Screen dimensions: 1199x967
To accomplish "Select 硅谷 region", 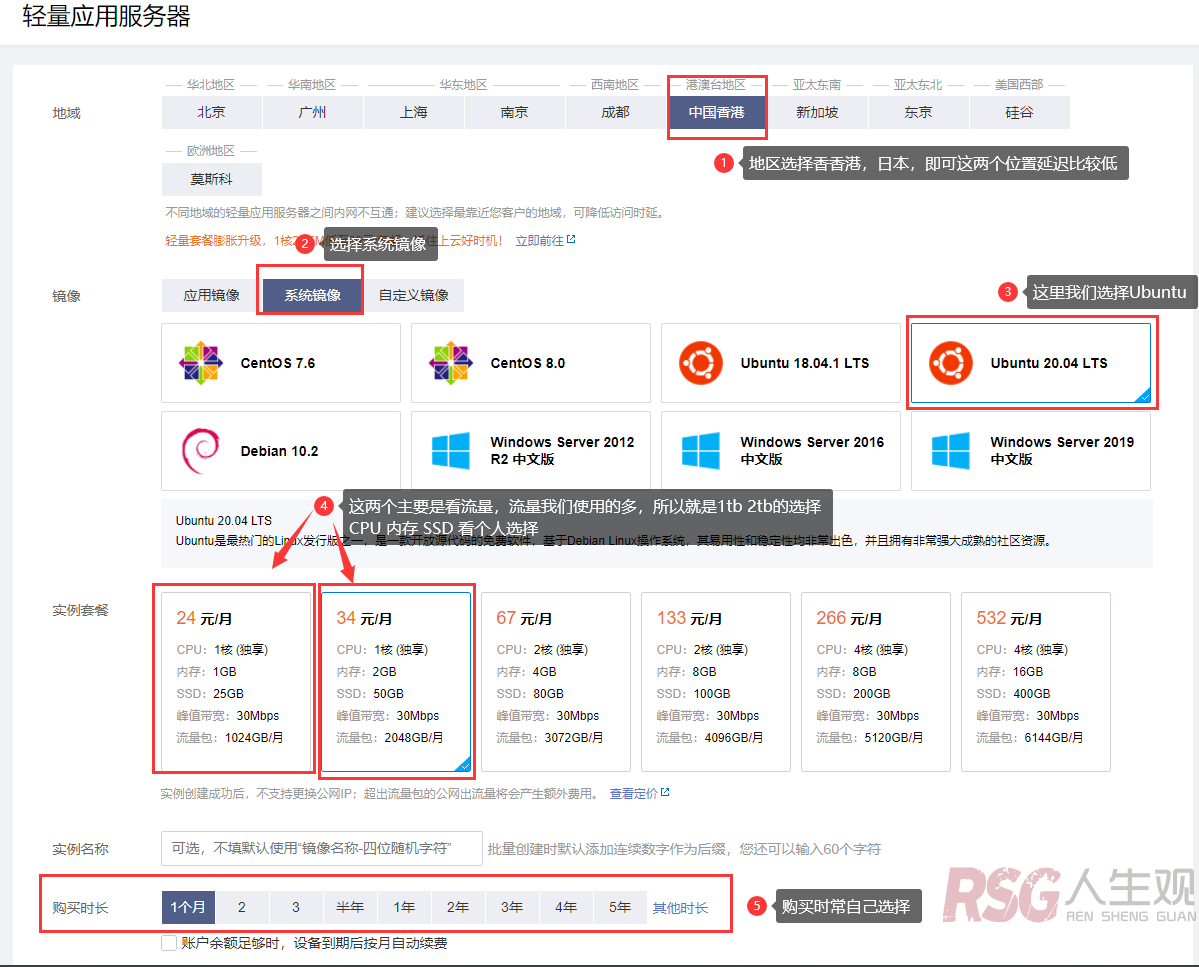I will tap(1019, 112).
